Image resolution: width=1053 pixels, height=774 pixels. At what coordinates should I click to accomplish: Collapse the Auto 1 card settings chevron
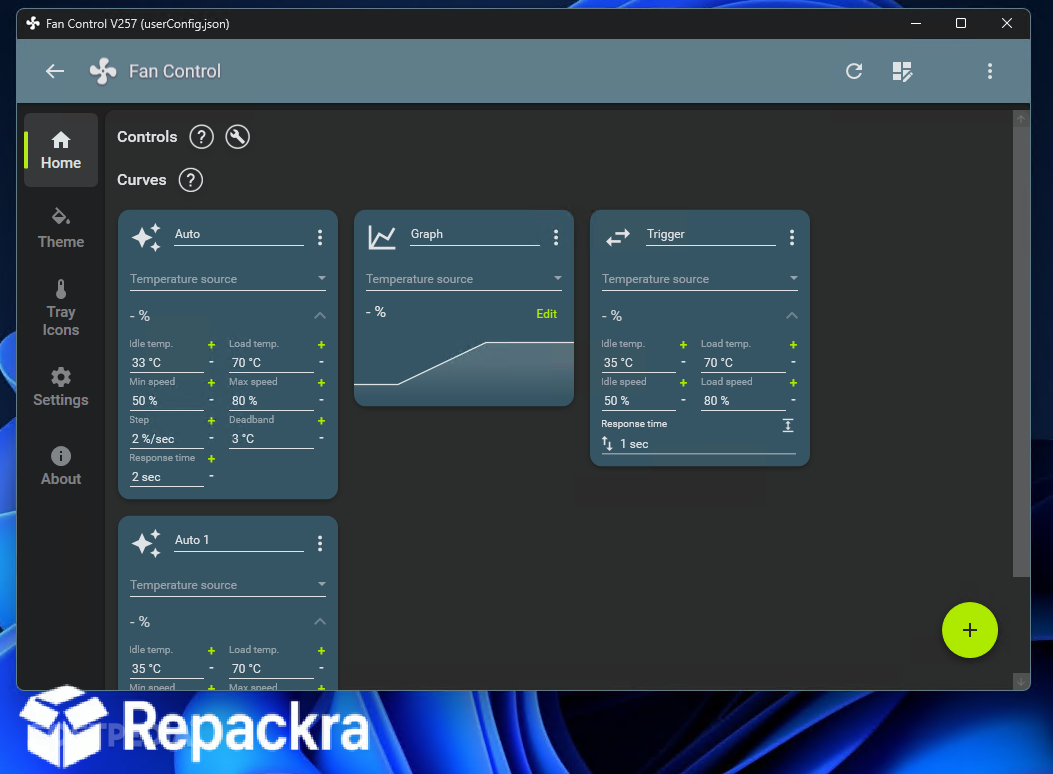pos(320,622)
